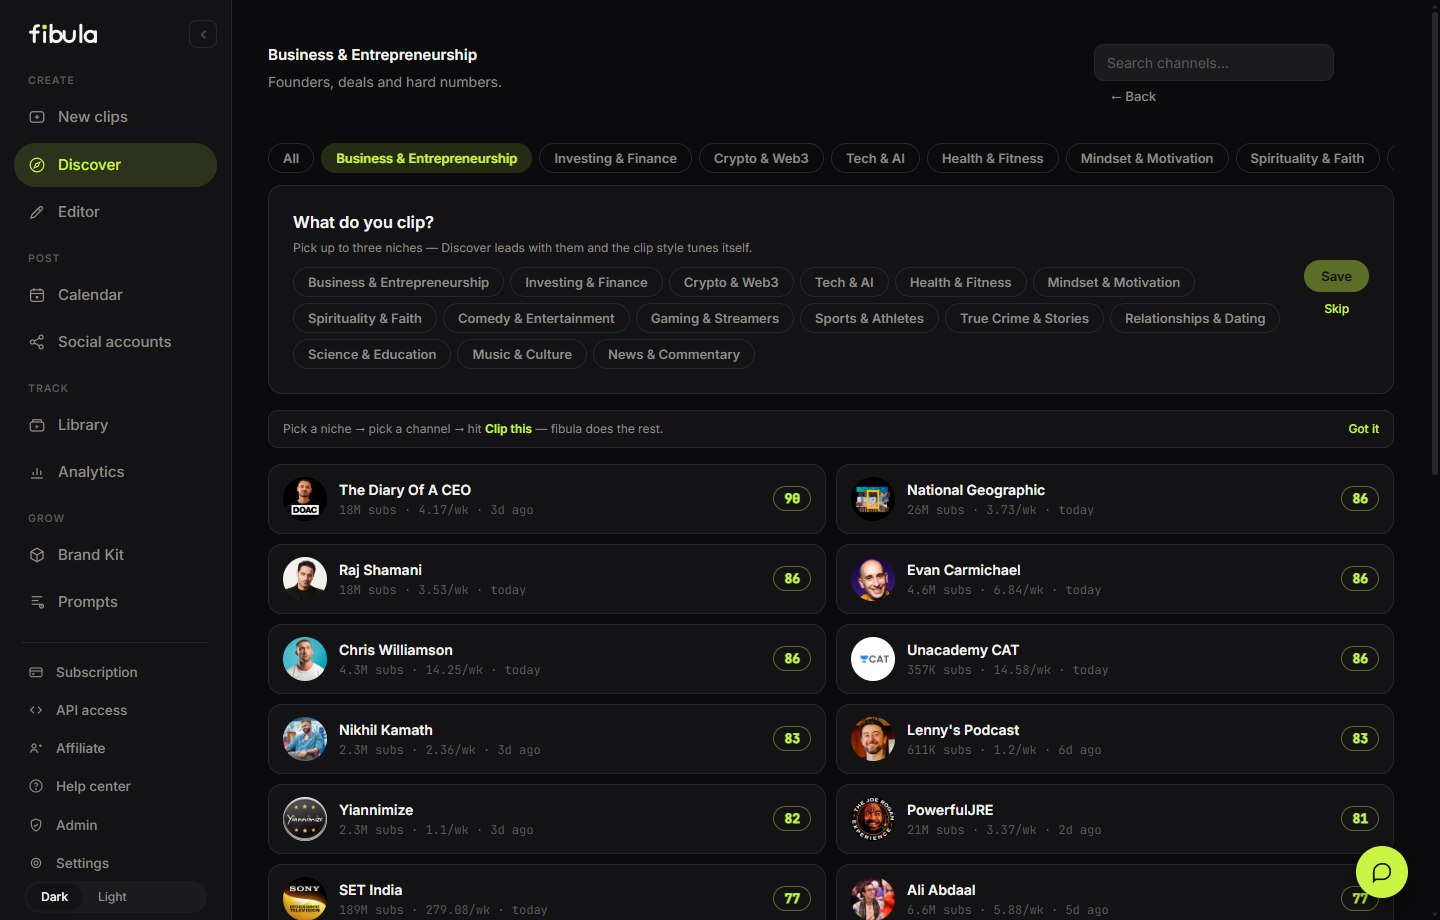Select Spirituality & Faith filter tab
The image size is (1440, 920).
(x=1307, y=158)
